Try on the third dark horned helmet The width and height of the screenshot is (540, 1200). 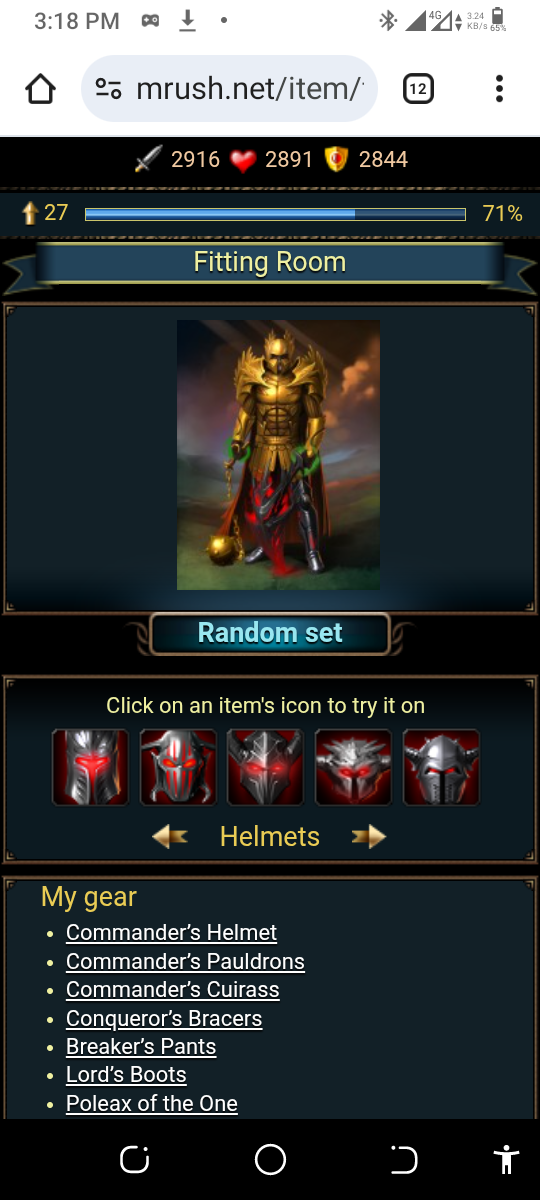[266, 767]
